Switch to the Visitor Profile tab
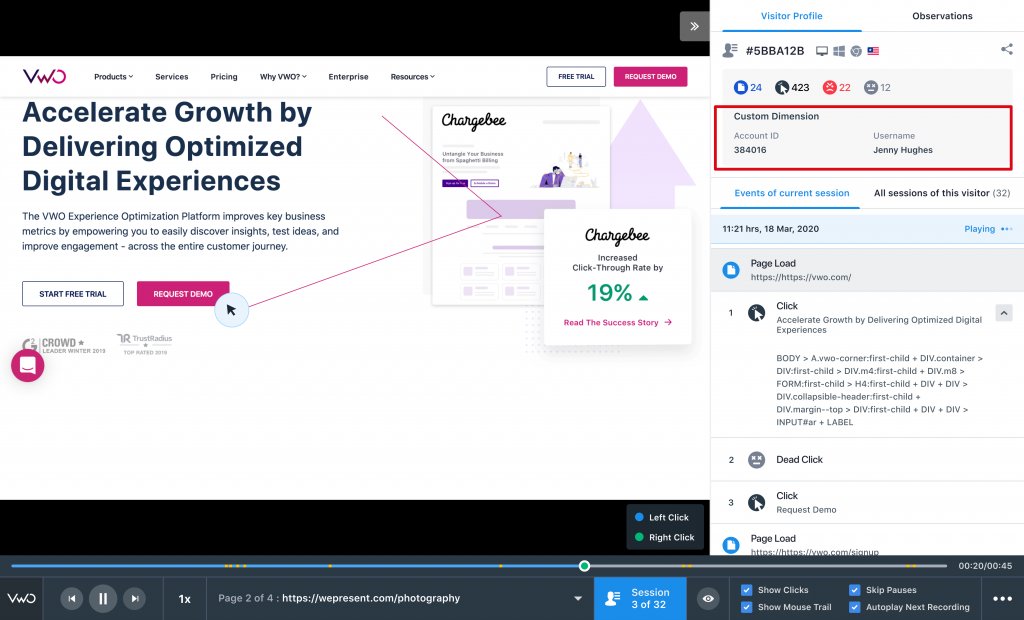Viewport: 1024px width, 620px height. tap(792, 16)
